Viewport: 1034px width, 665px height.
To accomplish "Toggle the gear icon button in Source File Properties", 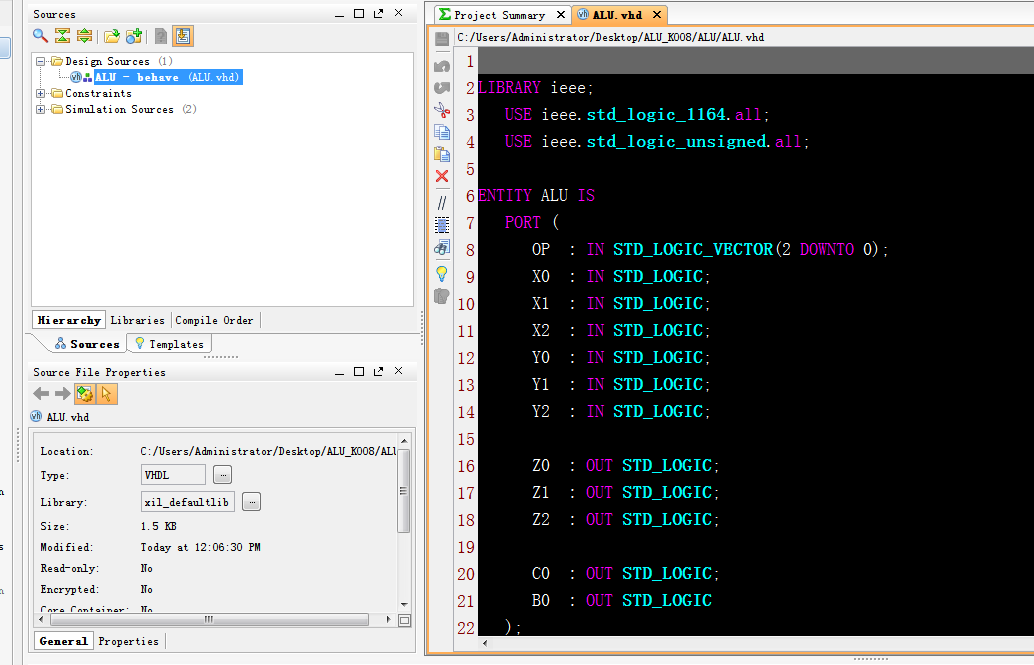I will tap(85, 394).
